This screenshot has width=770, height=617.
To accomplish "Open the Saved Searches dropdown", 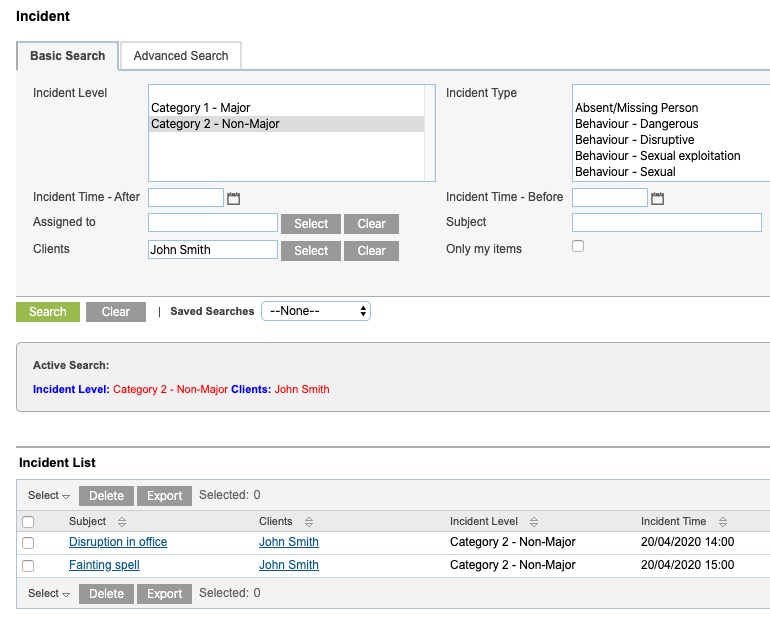I will point(316,311).
